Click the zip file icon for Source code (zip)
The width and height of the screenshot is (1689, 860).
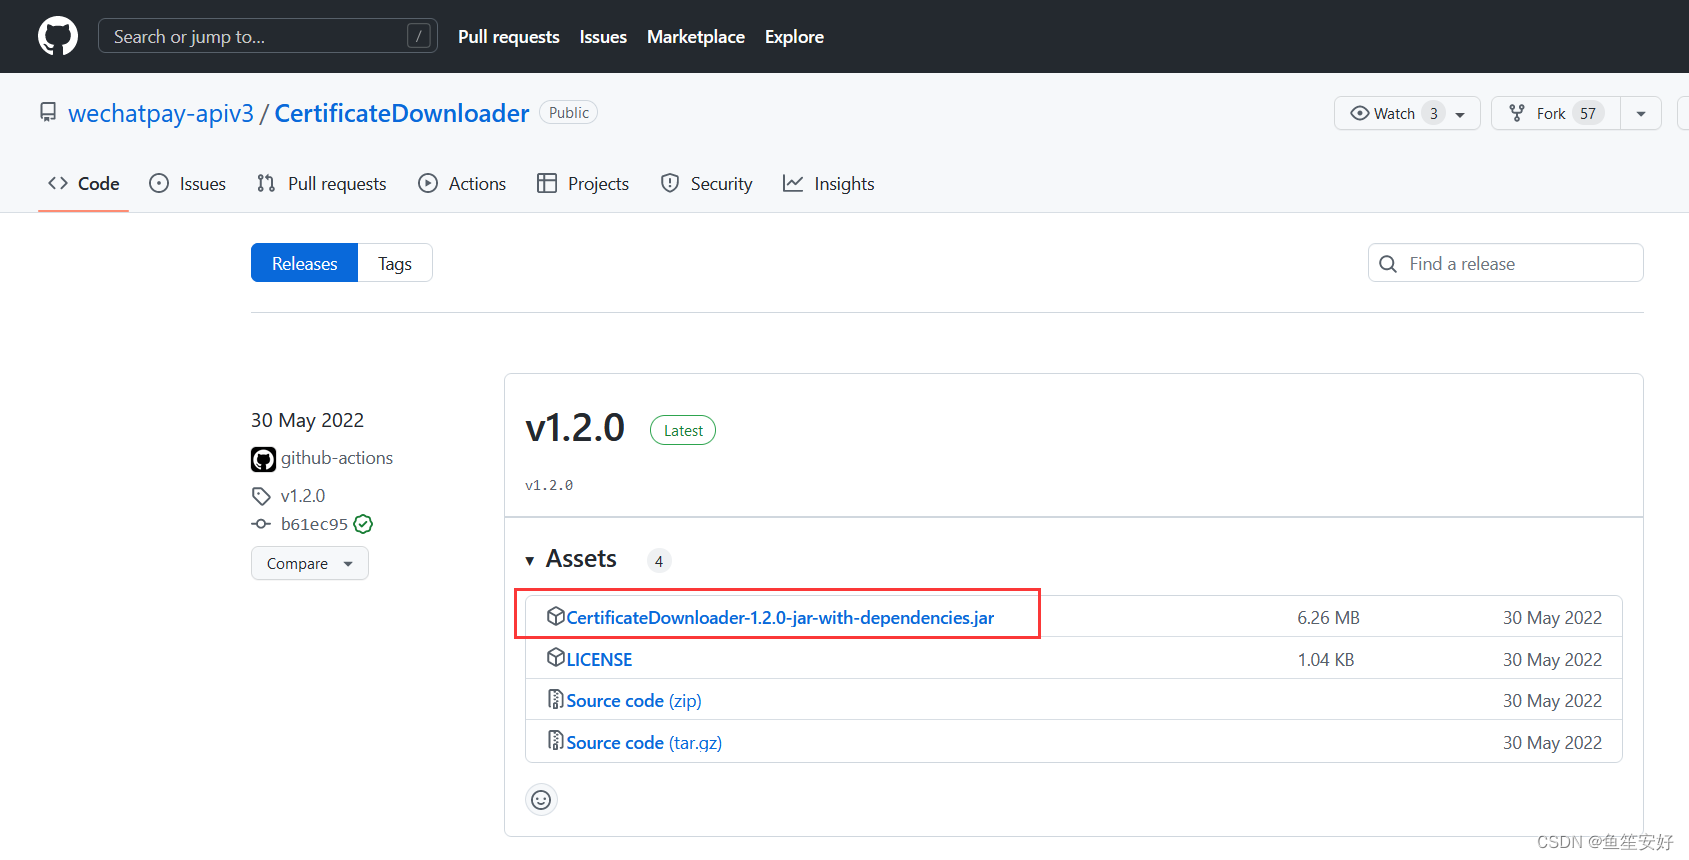tap(555, 699)
